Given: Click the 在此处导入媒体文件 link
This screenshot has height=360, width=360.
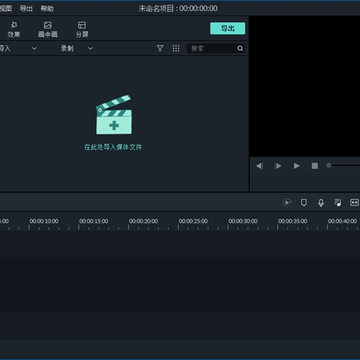Looking at the screenshot, I should point(113,147).
